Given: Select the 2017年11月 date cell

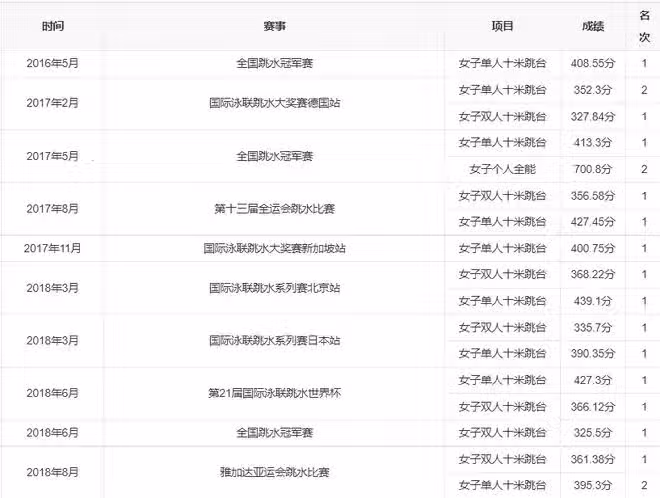Looking at the screenshot, I should click(52, 249).
